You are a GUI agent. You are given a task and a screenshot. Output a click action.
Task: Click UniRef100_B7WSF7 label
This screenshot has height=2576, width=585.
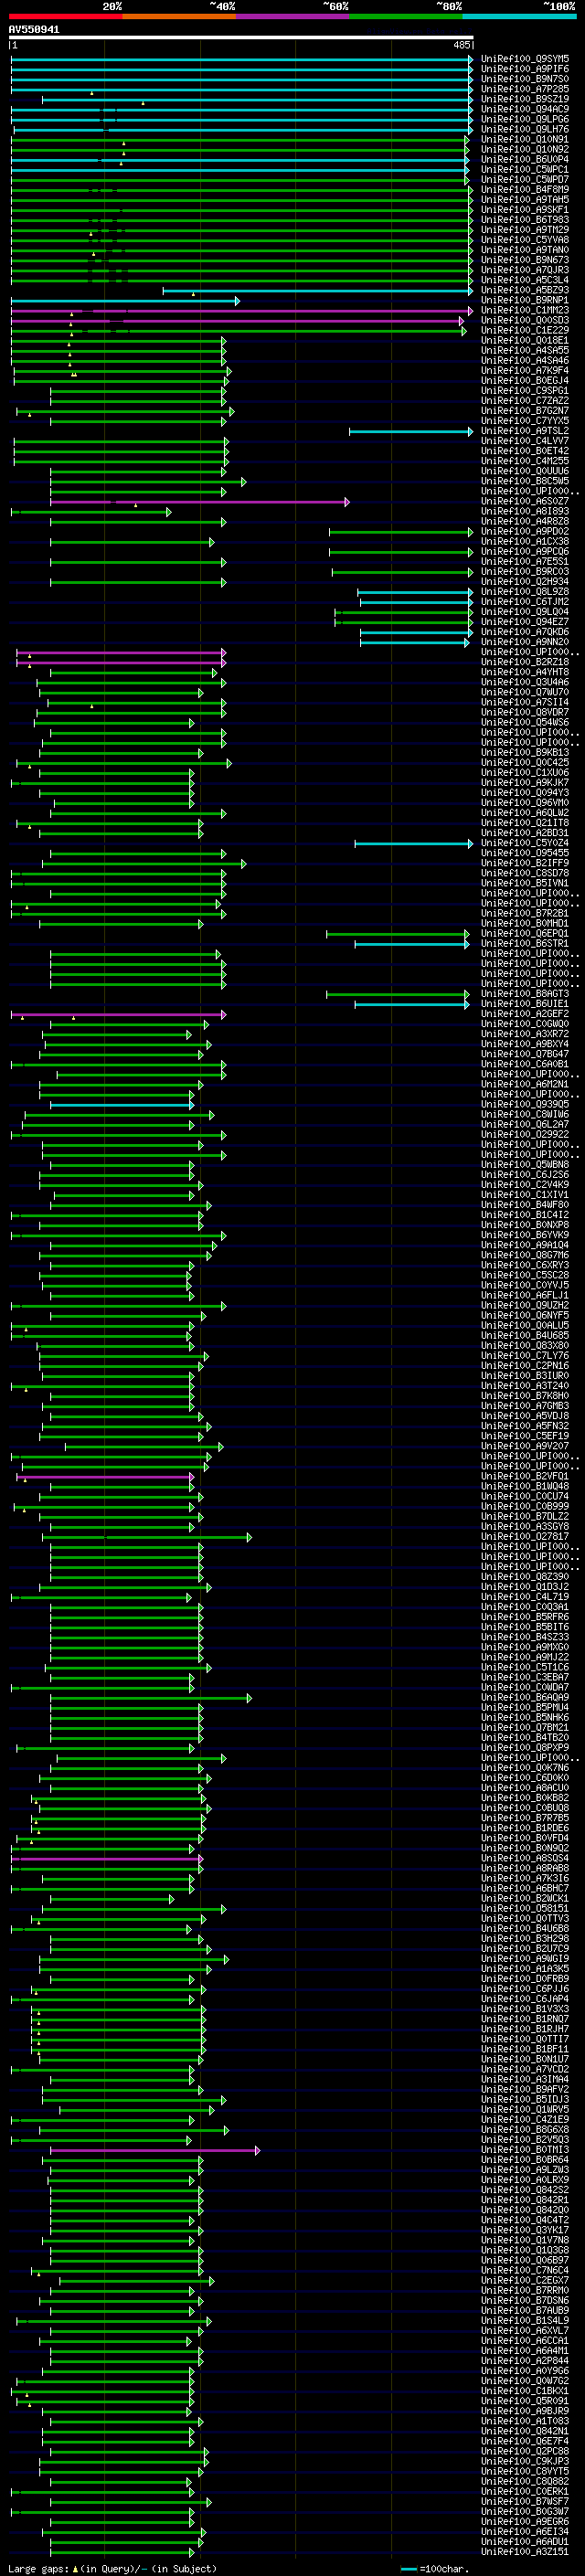tap(525, 2501)
